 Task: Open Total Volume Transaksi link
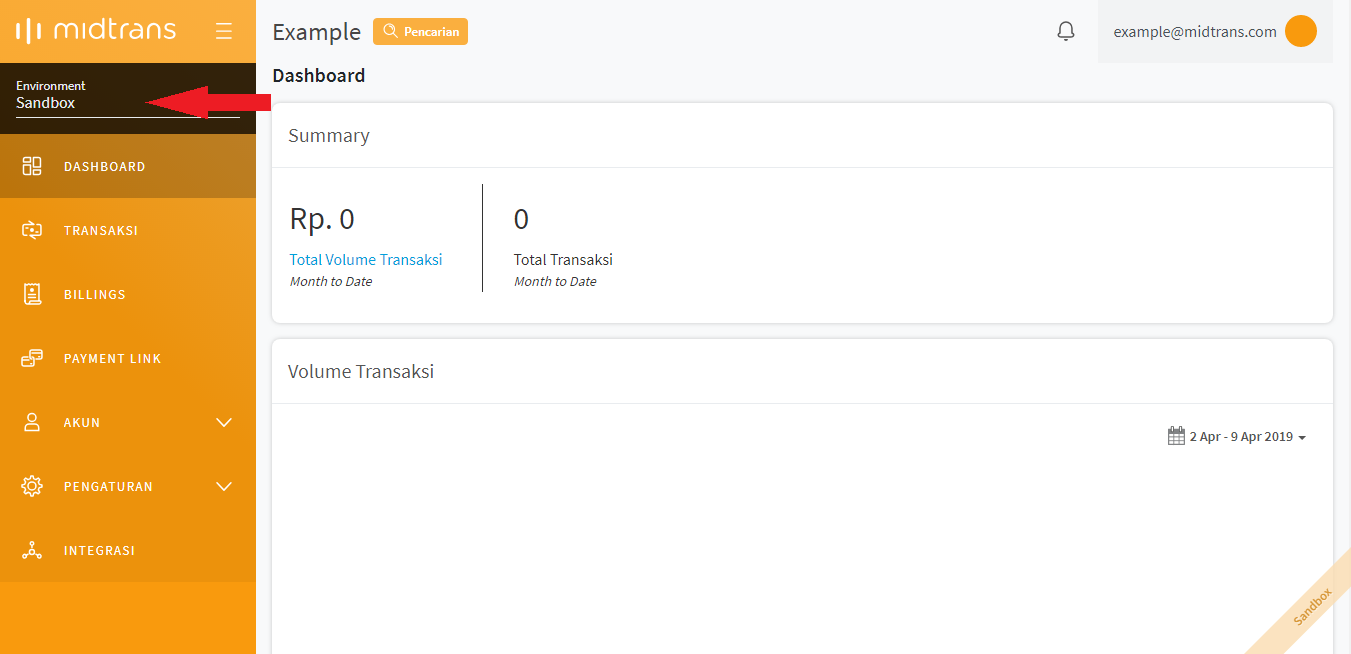tap(366, 259)
